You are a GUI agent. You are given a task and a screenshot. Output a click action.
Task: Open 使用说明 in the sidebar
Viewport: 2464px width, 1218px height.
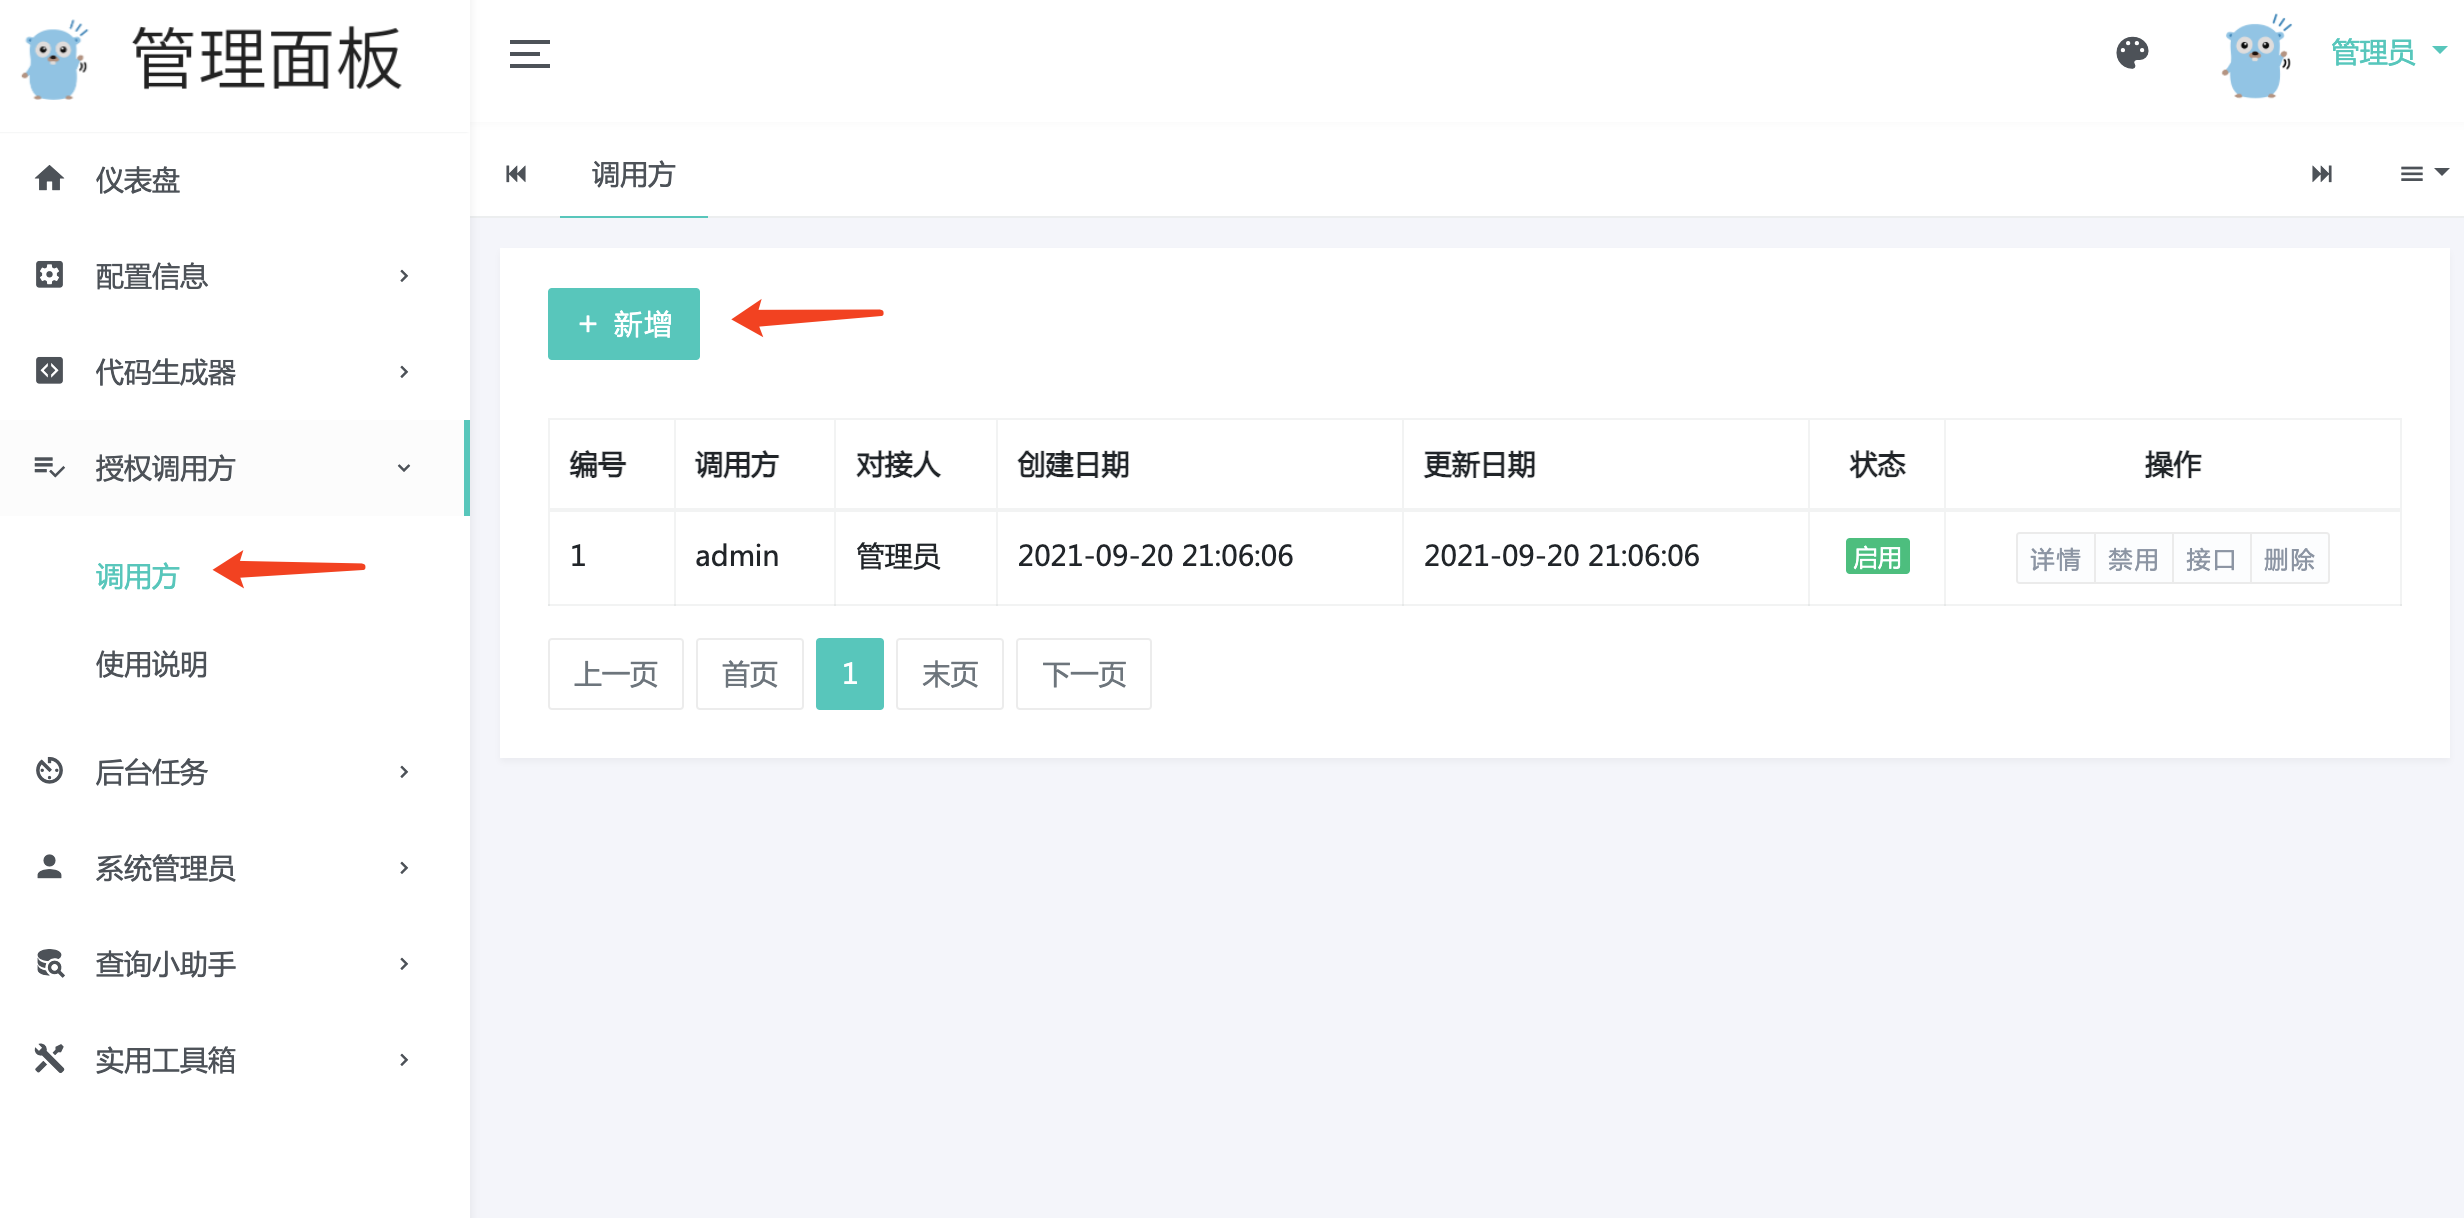coord(152,664)
